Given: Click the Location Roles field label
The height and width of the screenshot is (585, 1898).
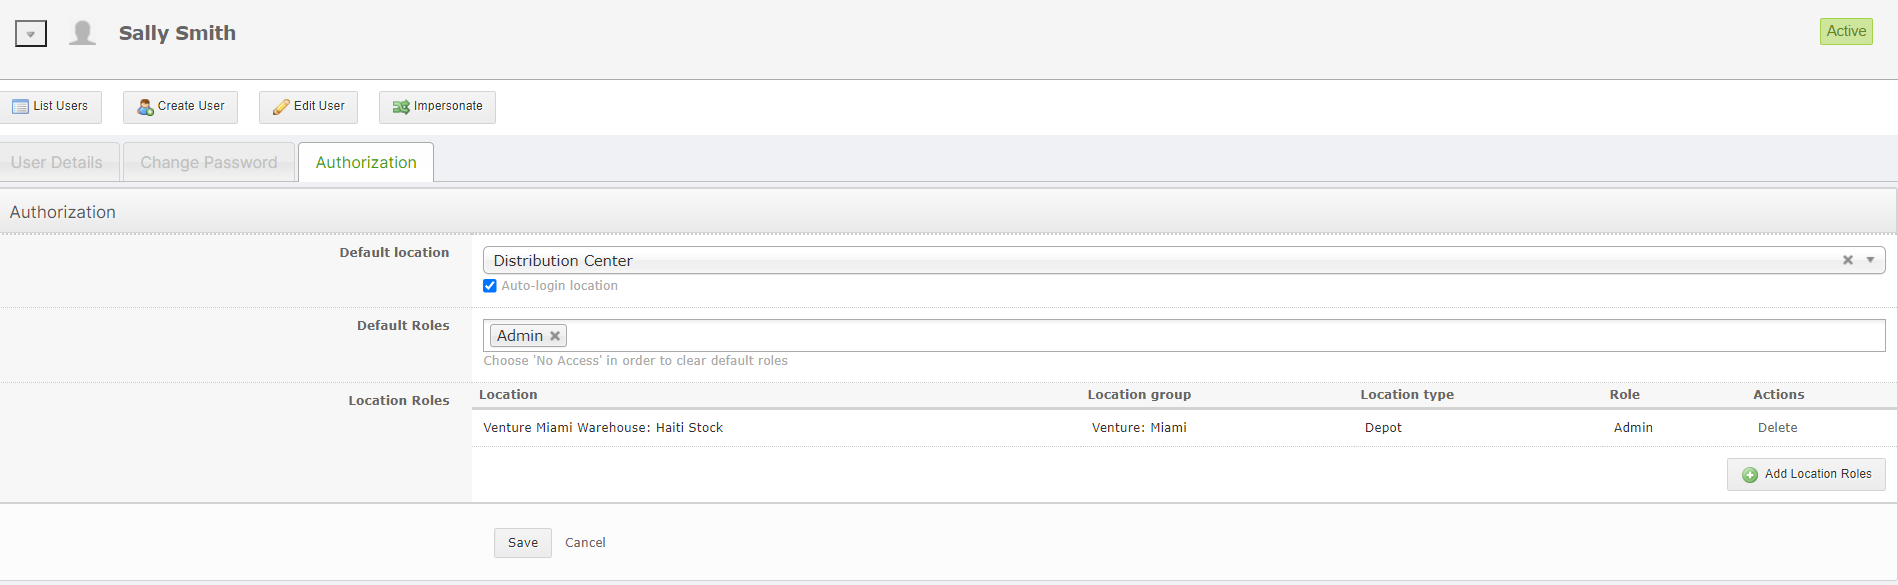Looking at the screenshot, I should 399,401.
